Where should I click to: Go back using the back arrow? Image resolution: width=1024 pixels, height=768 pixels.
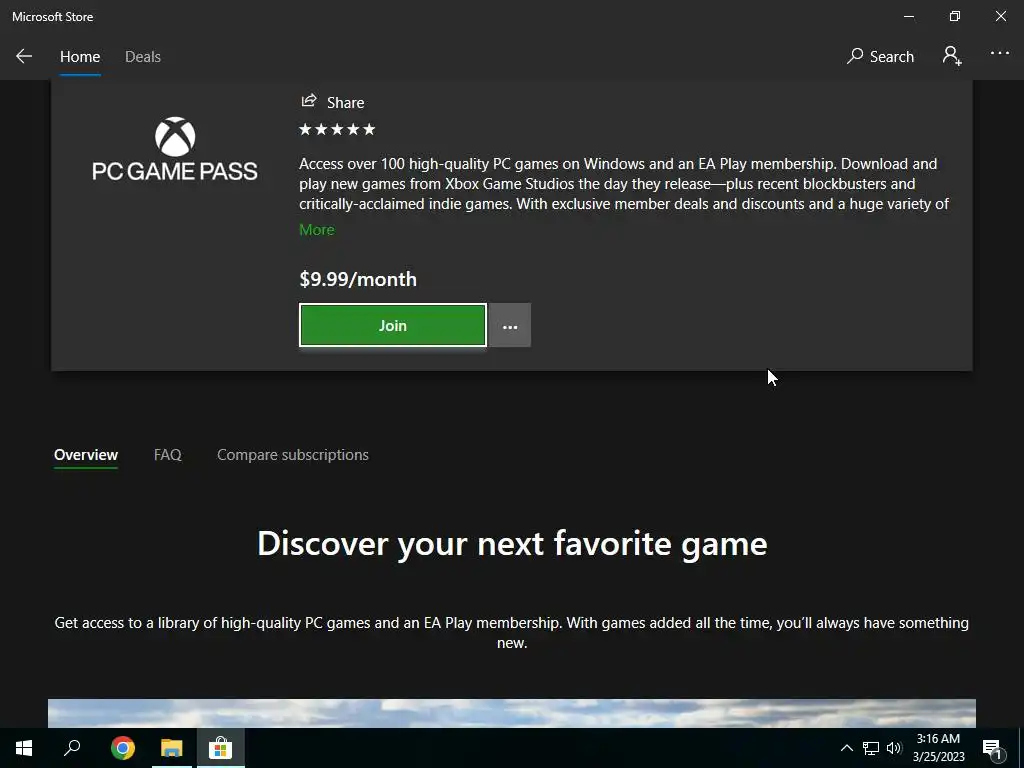24,56
